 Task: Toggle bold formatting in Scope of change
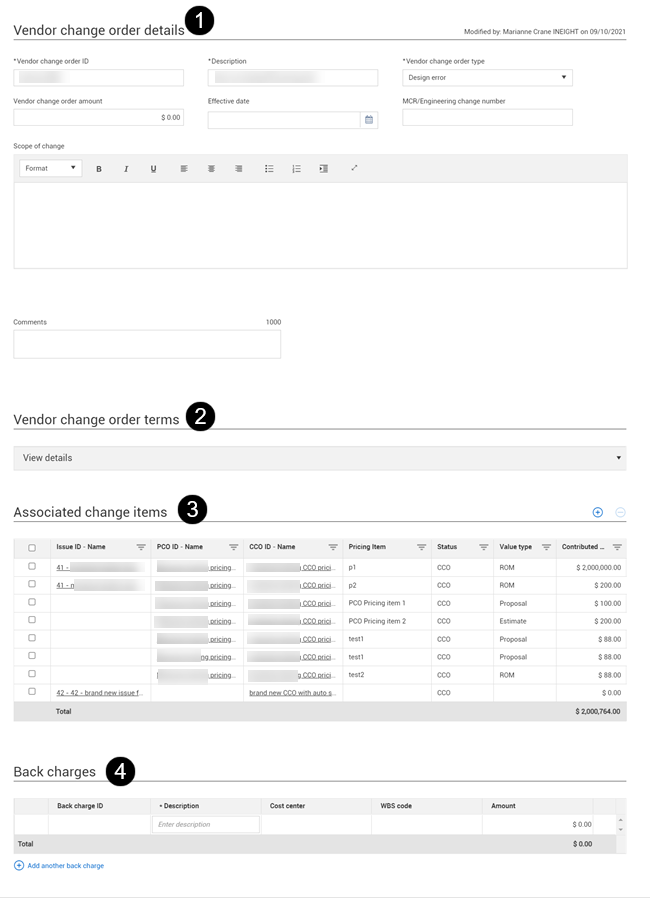pos(99,169)
